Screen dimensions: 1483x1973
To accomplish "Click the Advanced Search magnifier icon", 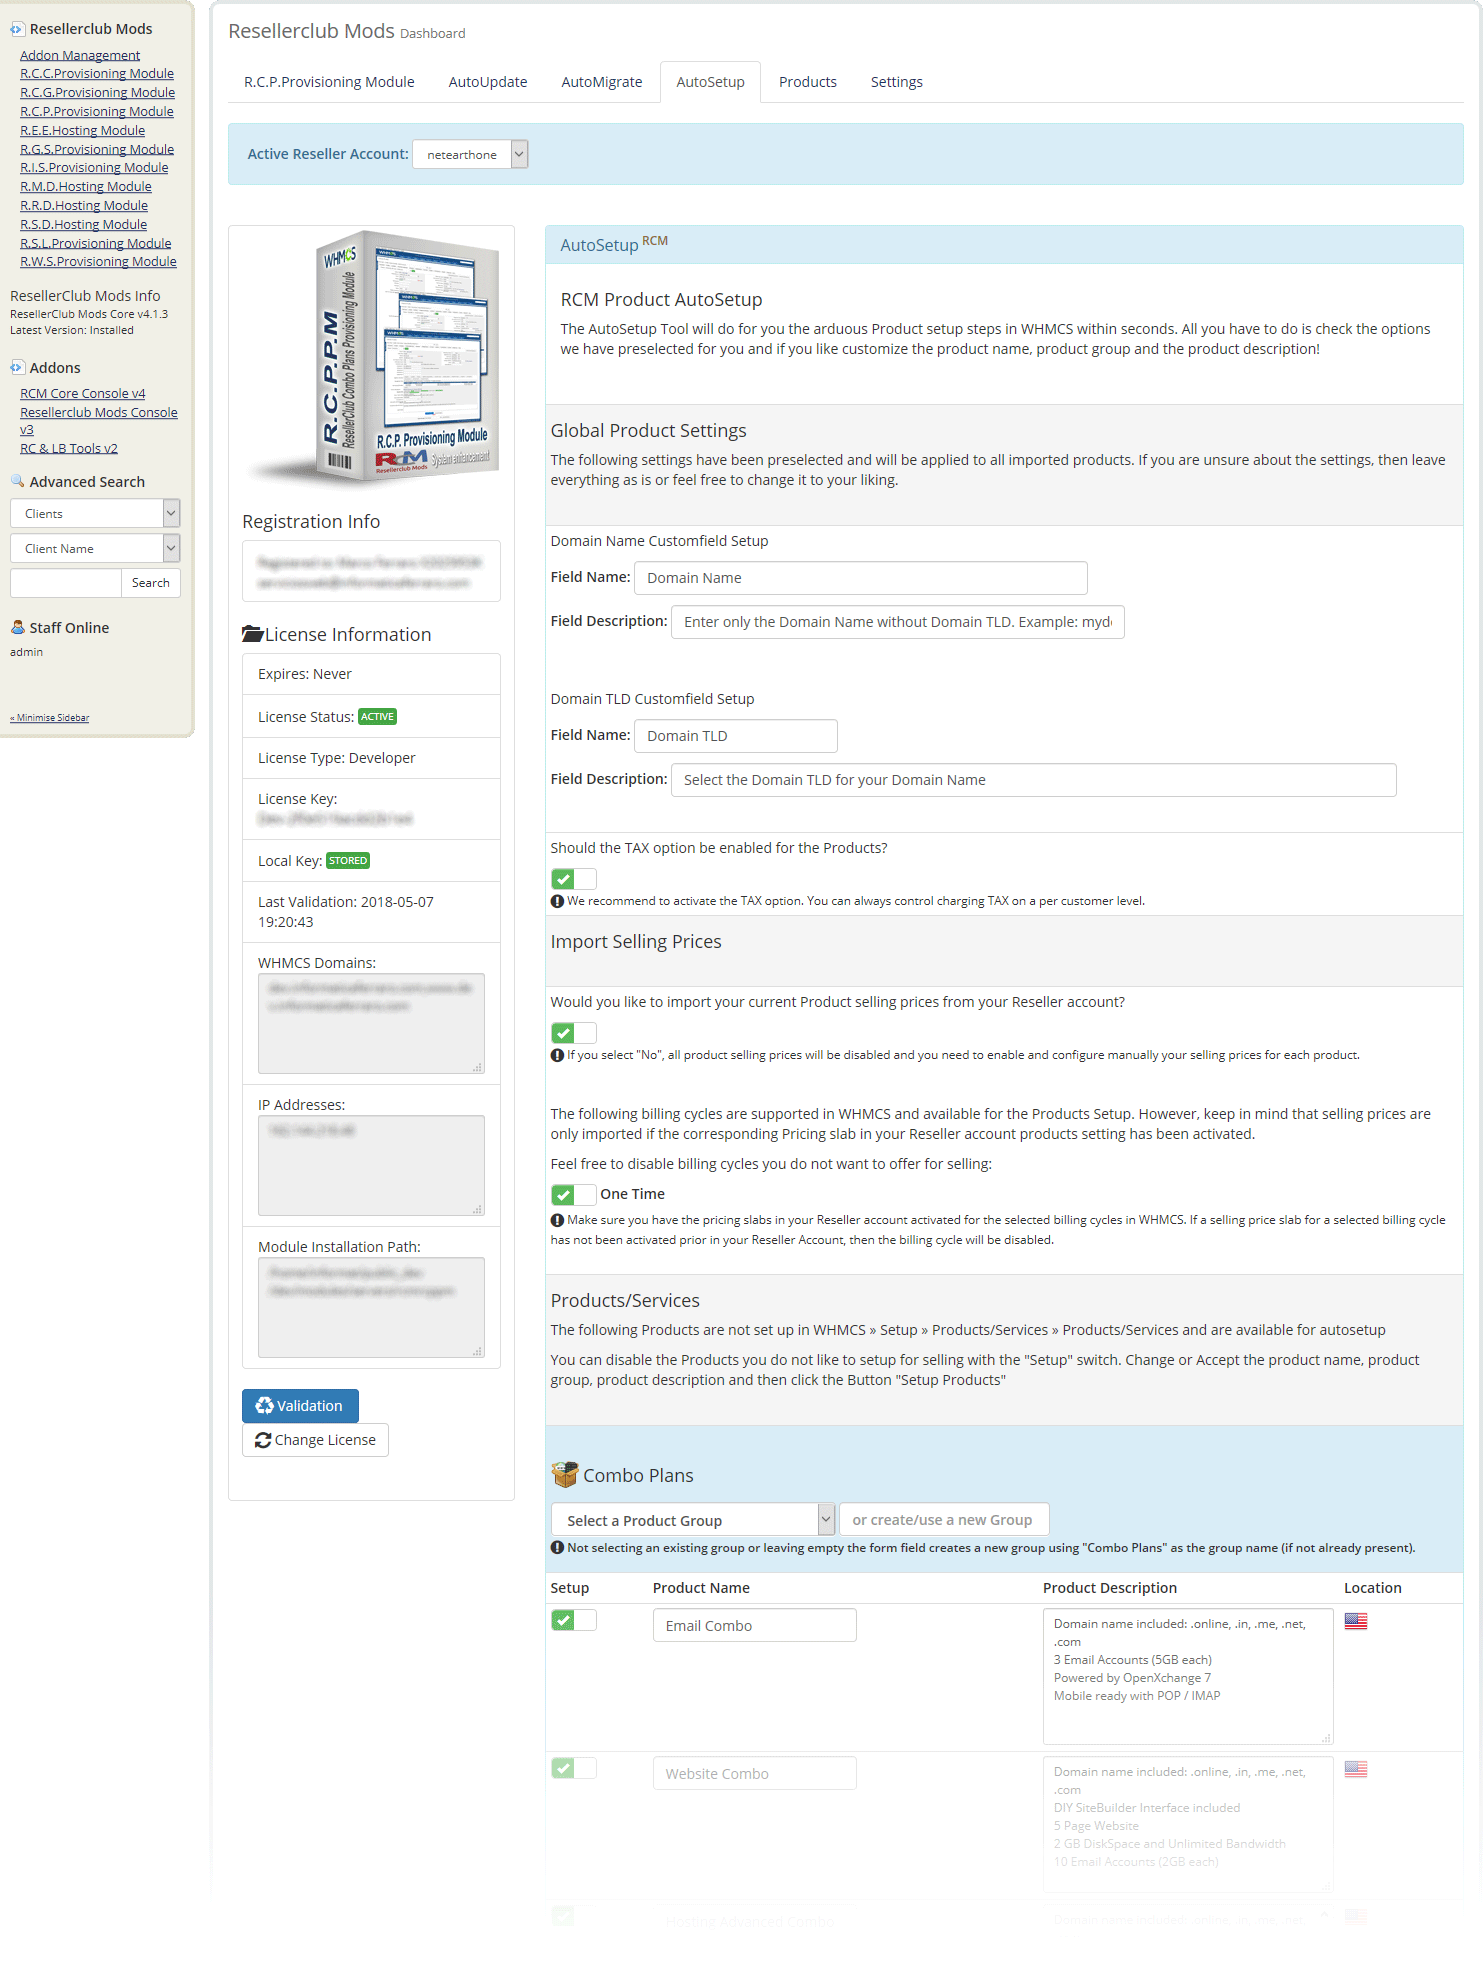I will coord(17,481).
